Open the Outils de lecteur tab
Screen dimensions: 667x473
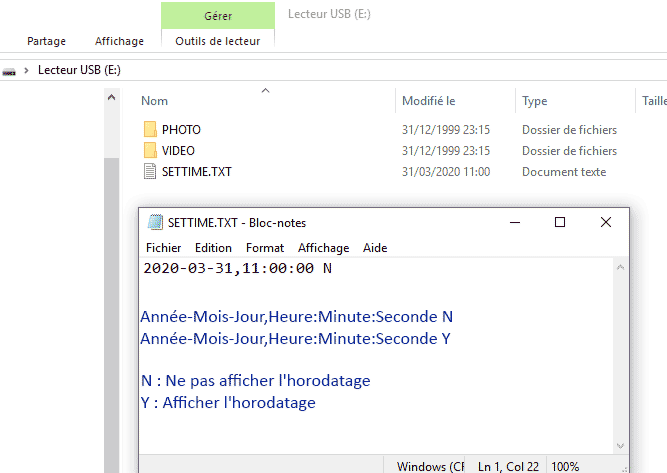tap(217, 41)
